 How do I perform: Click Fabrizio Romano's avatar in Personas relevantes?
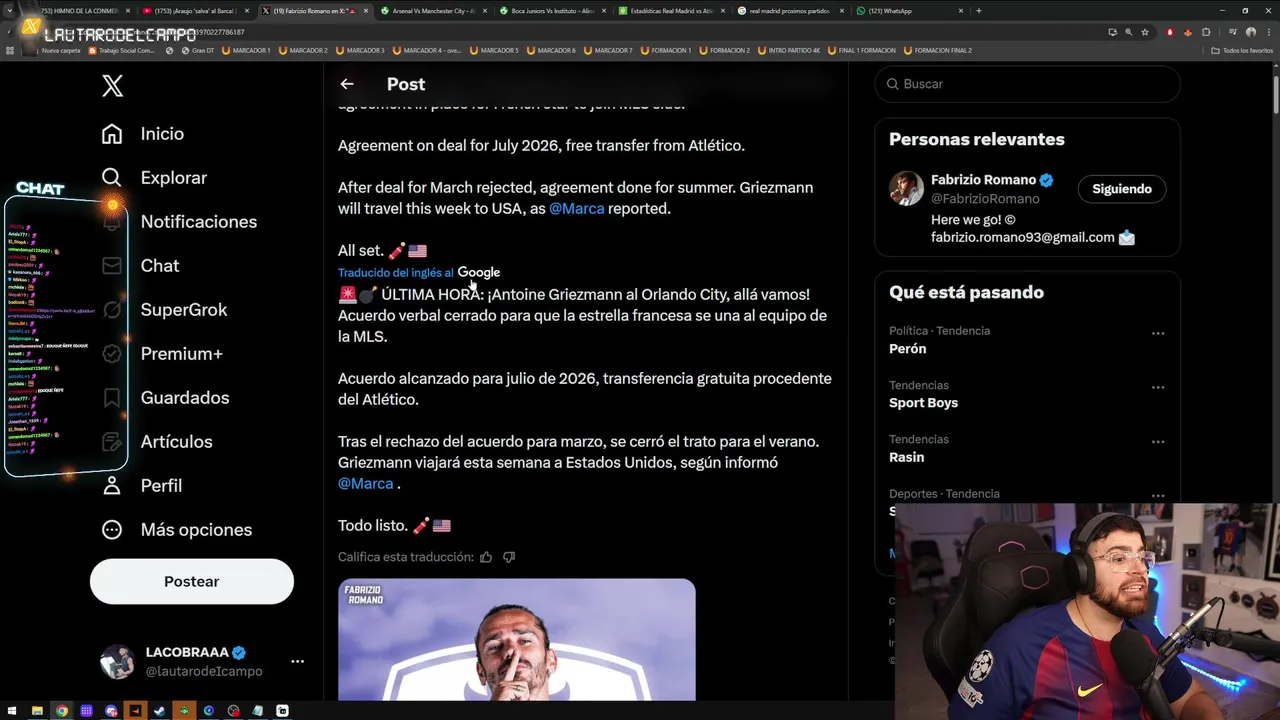coord(906,188)
